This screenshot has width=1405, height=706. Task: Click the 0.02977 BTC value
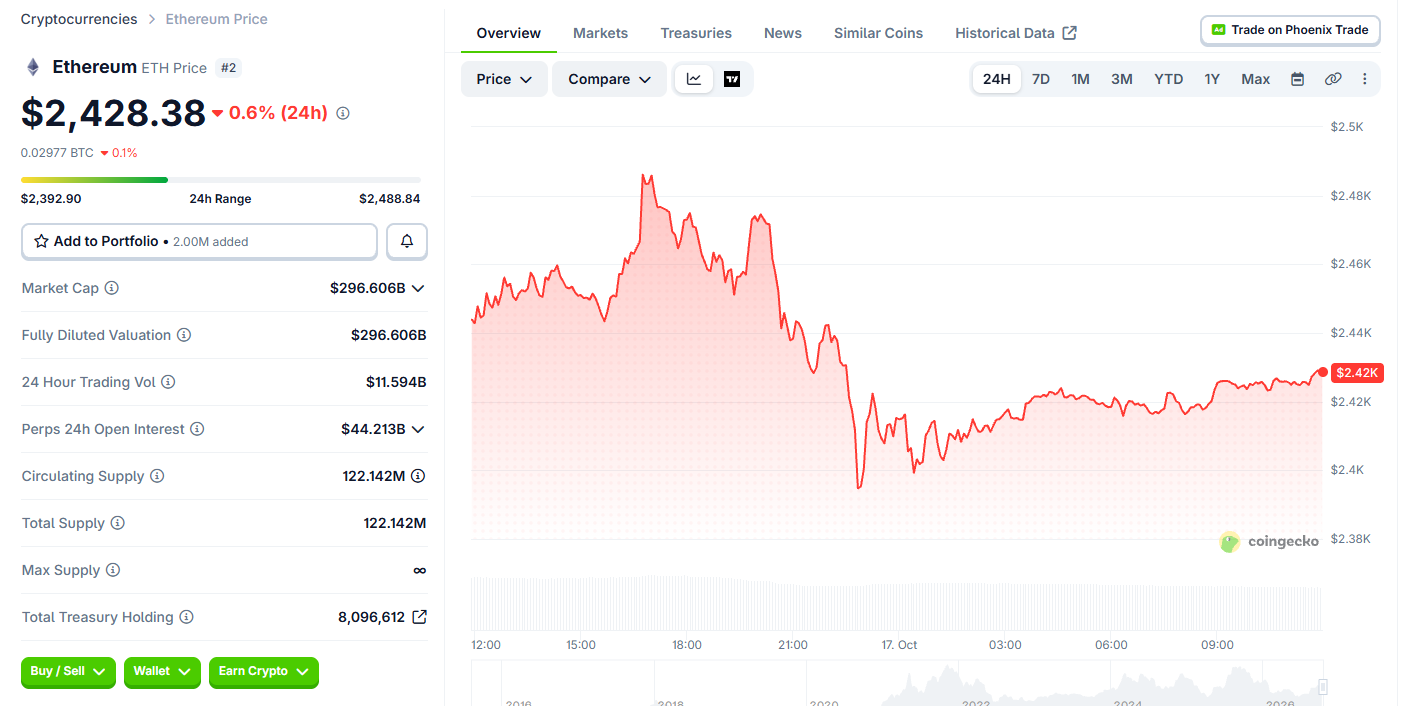point(57,153)
